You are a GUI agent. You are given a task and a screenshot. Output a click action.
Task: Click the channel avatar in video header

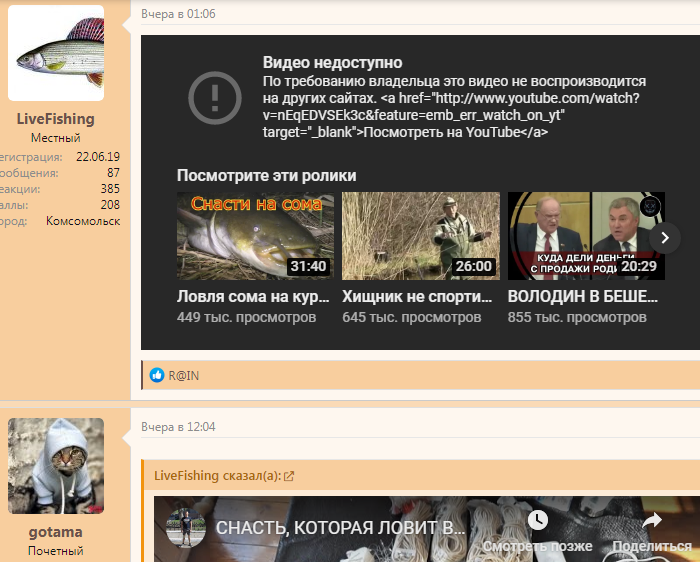coord(180,526)
